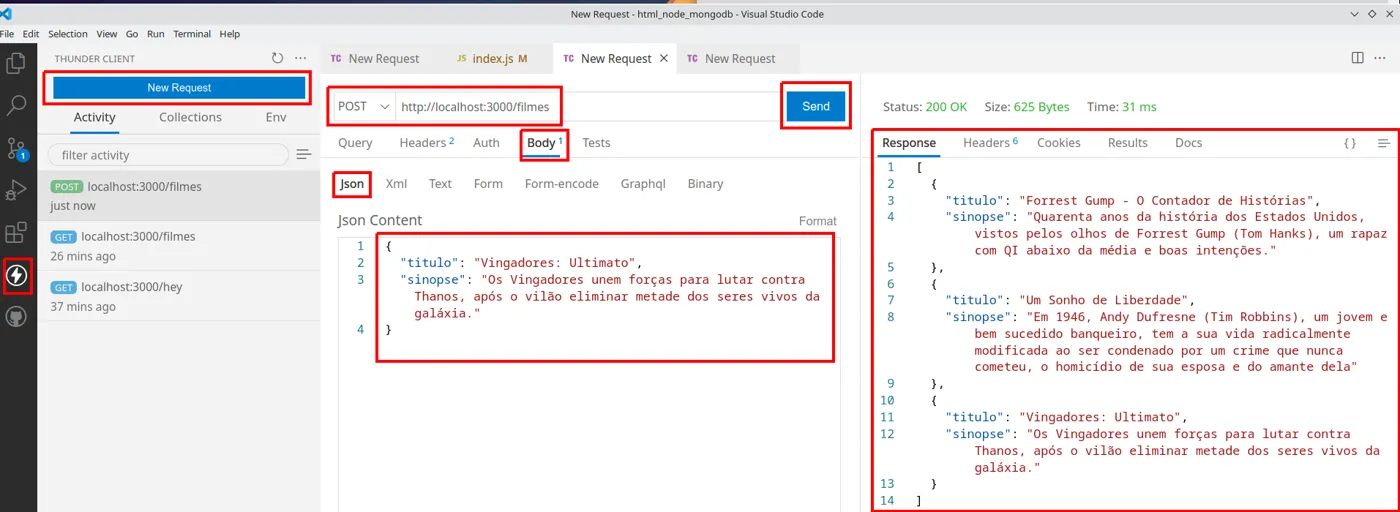Open the Tests tab
This screenshot has width=1400, height=512.
click(x=596, y=143)
